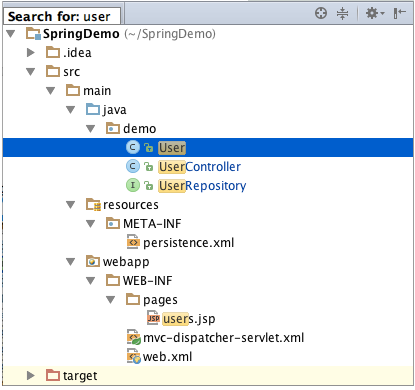415x390 pixels.
Task: Collapse the src folder
Action: click(x=31, y=72)
